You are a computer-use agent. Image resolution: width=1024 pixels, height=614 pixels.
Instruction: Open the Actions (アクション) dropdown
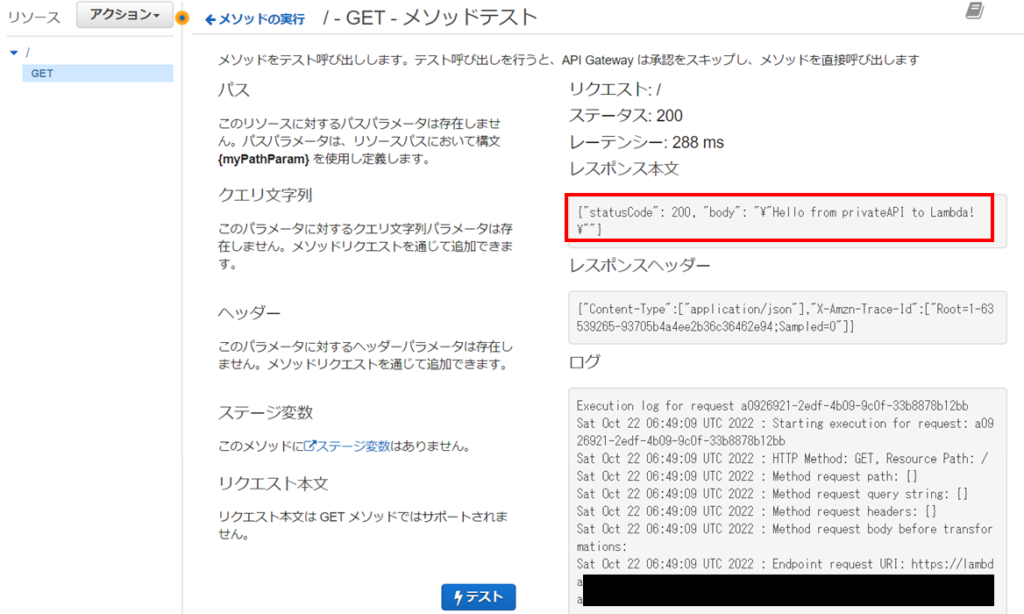(124, 14)
